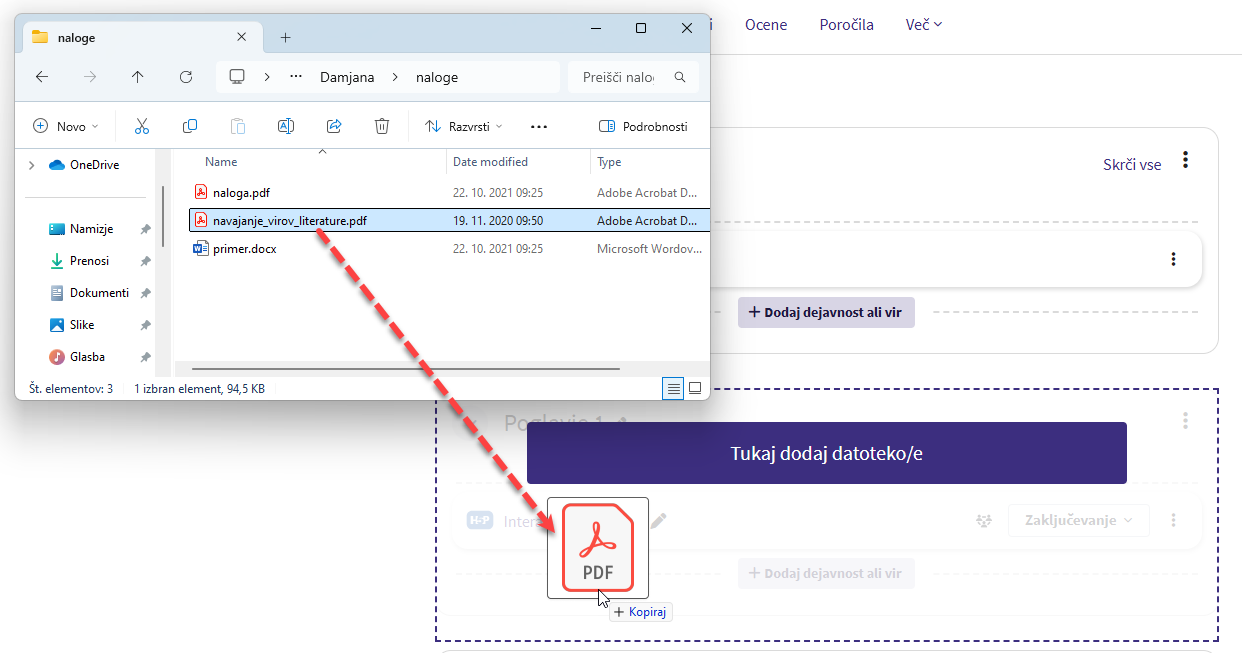Open the Razvrsti sort dropdown
Image resolution: width=1245 pixels, height=653 pixels.
click(x=464, y=127)
